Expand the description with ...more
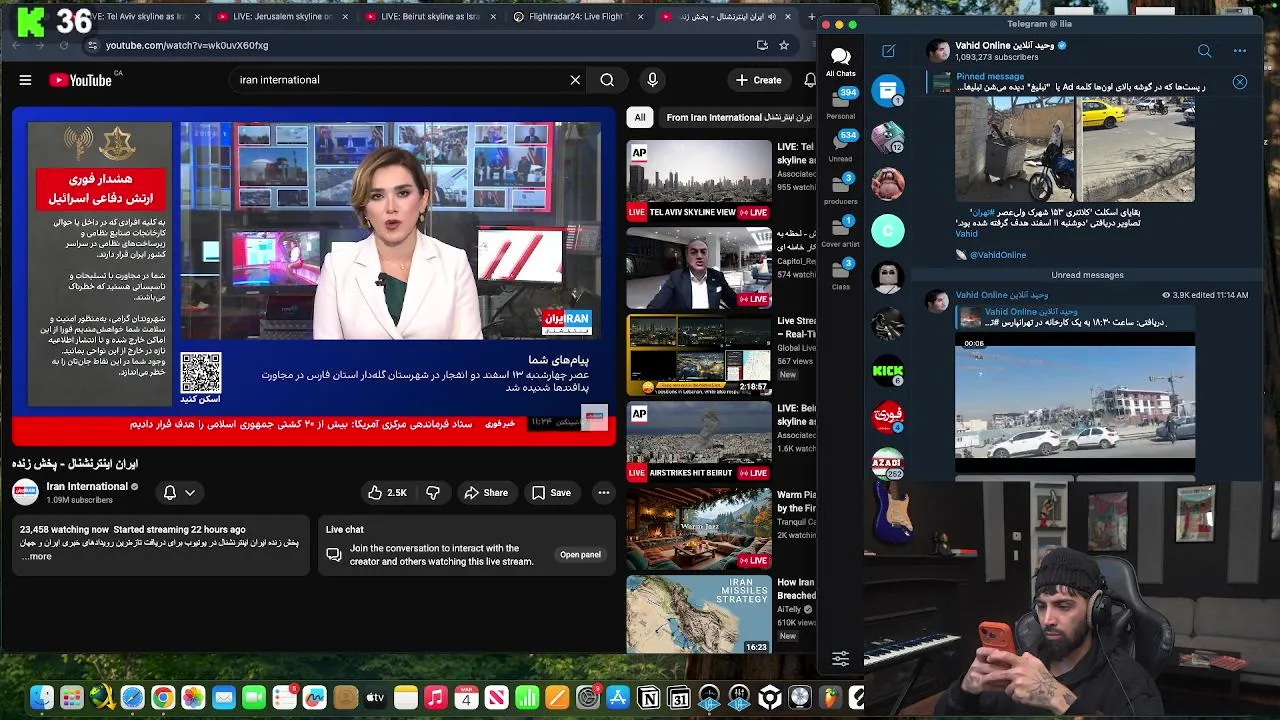 37,557
